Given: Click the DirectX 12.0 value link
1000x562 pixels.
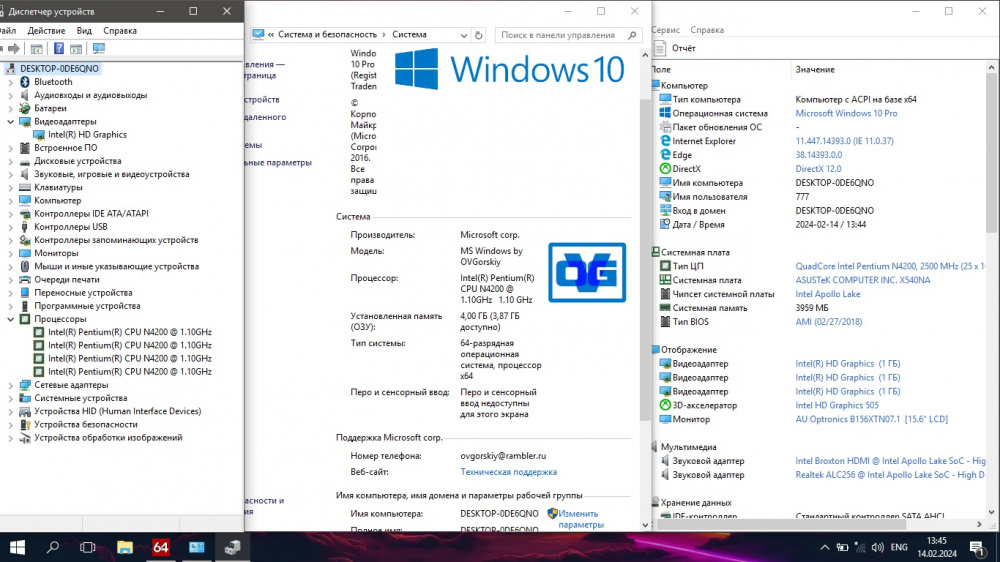Looking at the screenshot, I should point(818,169).
